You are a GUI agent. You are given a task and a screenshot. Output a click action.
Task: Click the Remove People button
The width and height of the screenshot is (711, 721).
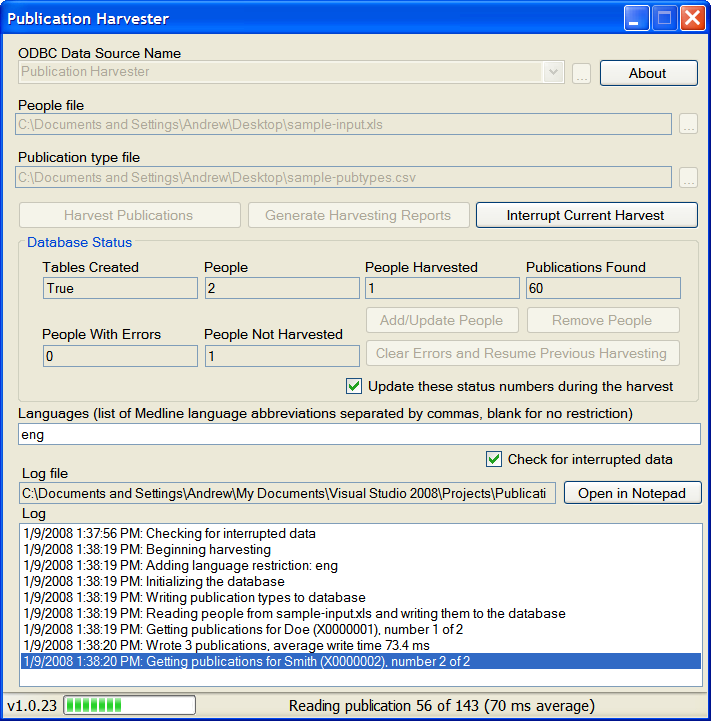click(603, 320)
